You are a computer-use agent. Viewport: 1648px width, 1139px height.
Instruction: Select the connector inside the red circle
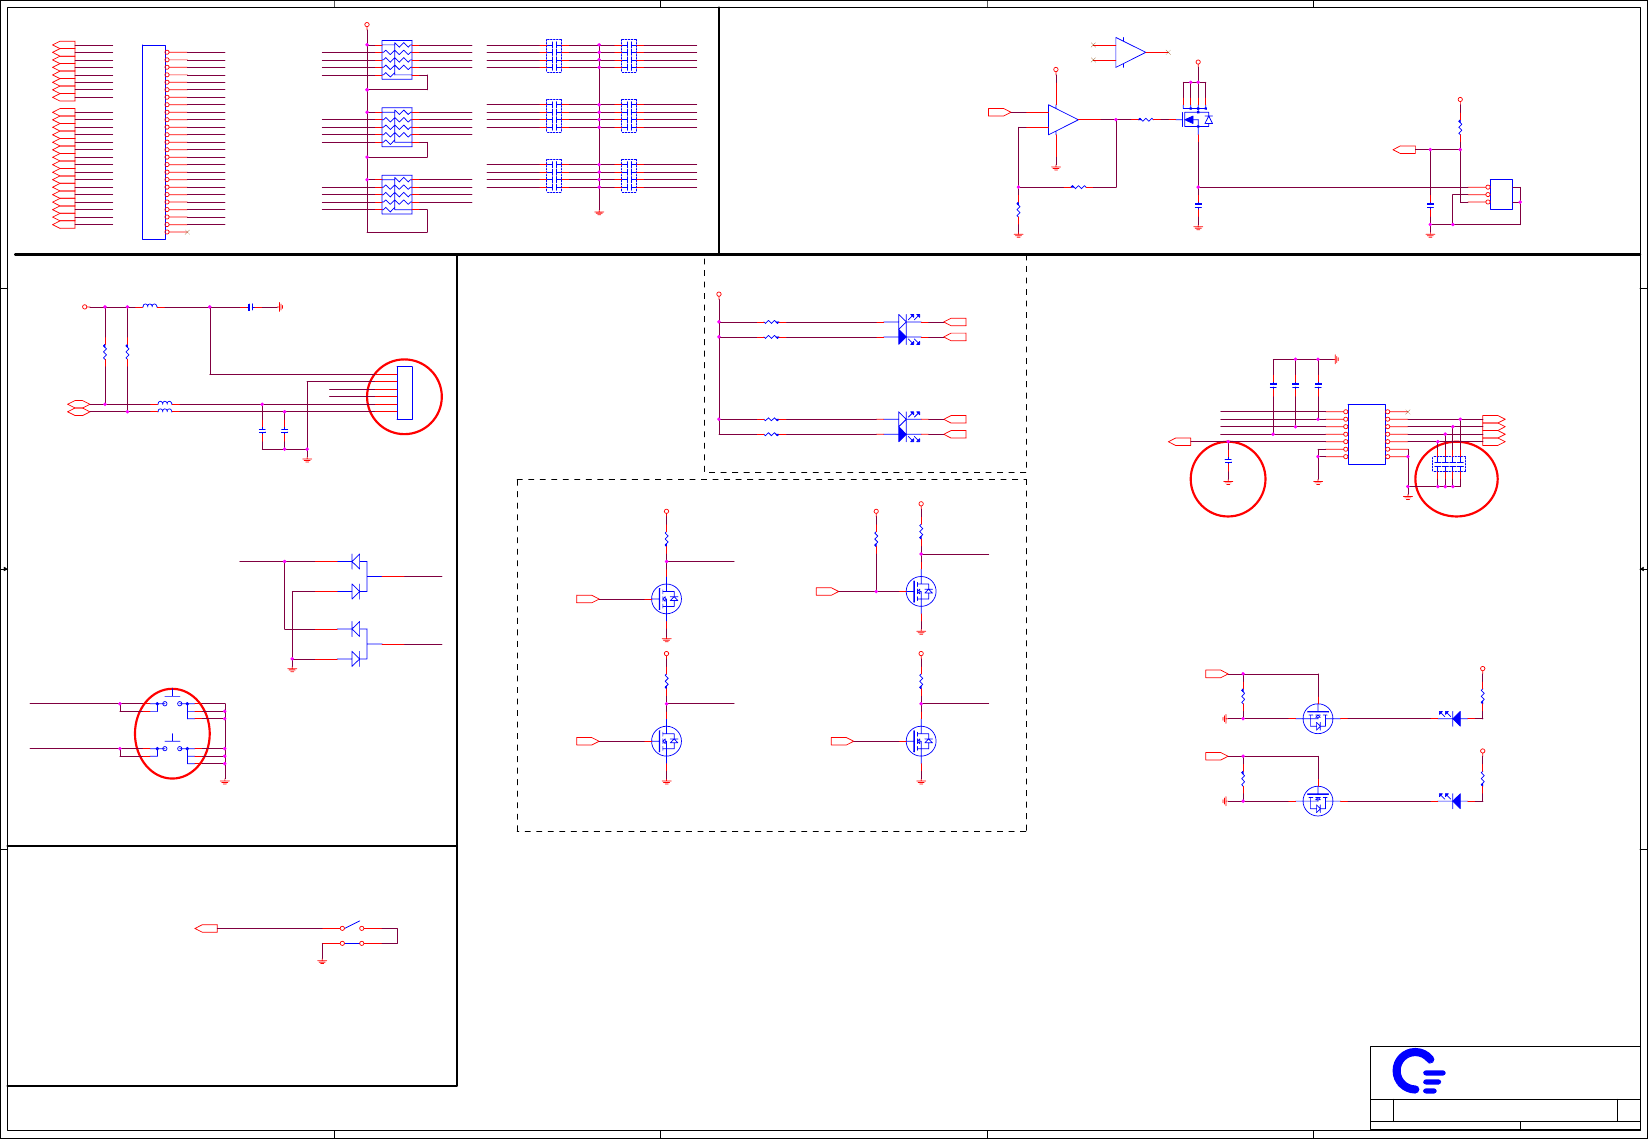(405, 393)
